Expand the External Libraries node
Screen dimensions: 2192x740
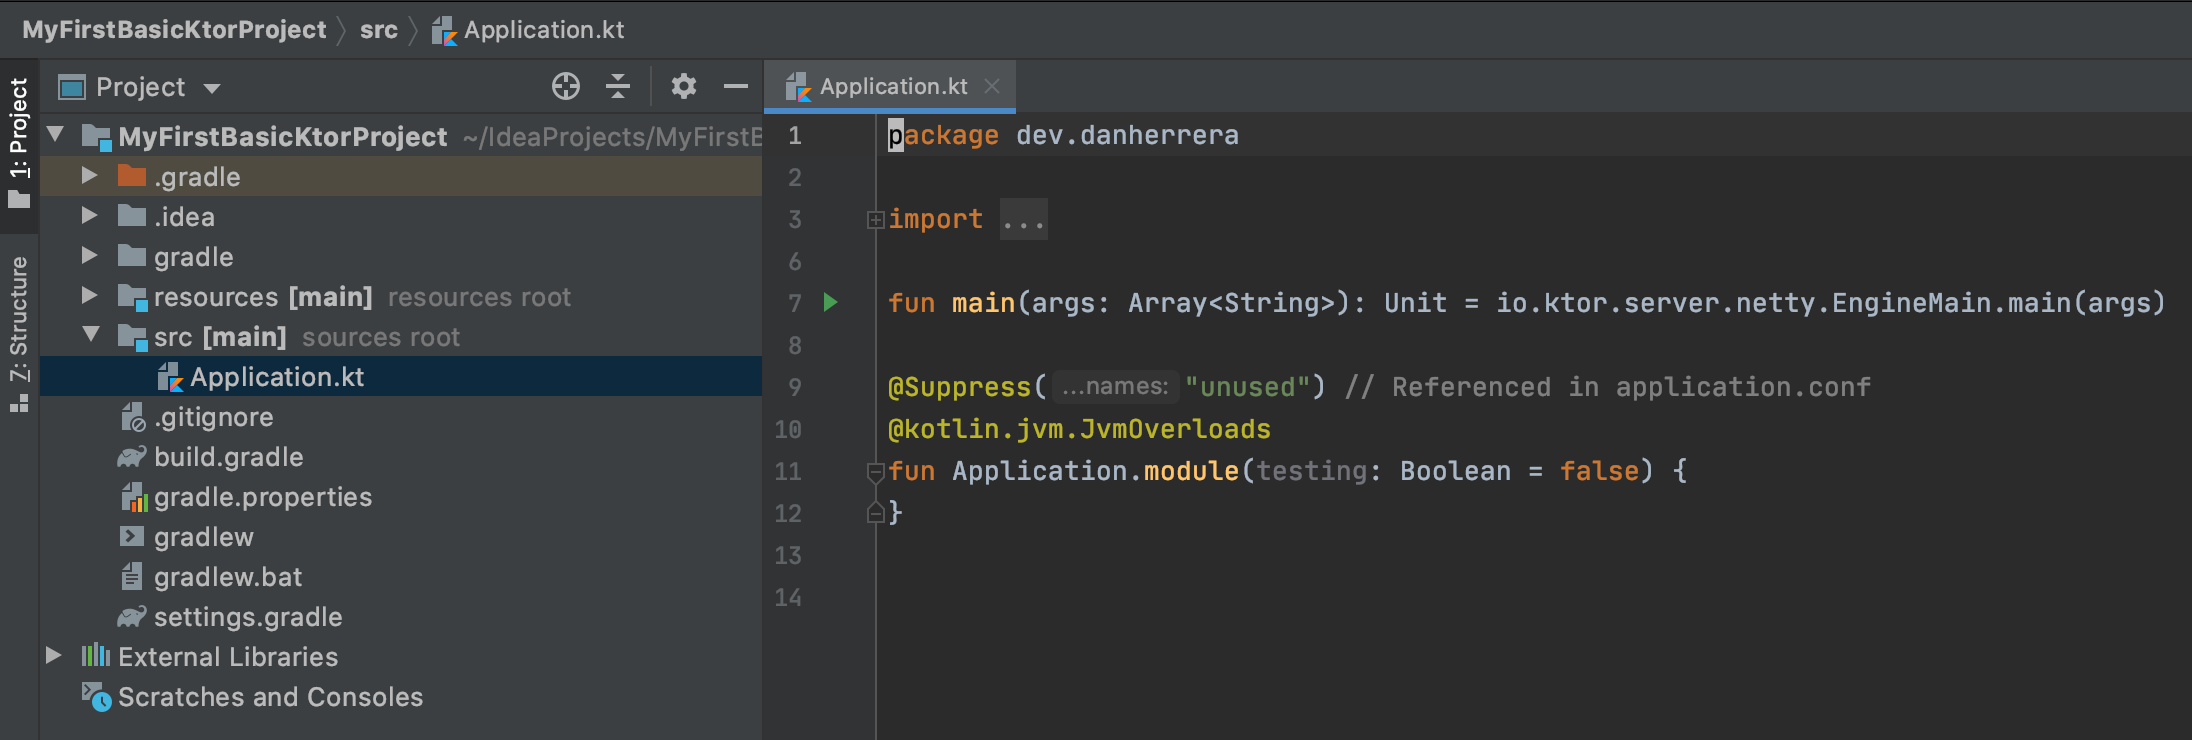click(54, 655)
